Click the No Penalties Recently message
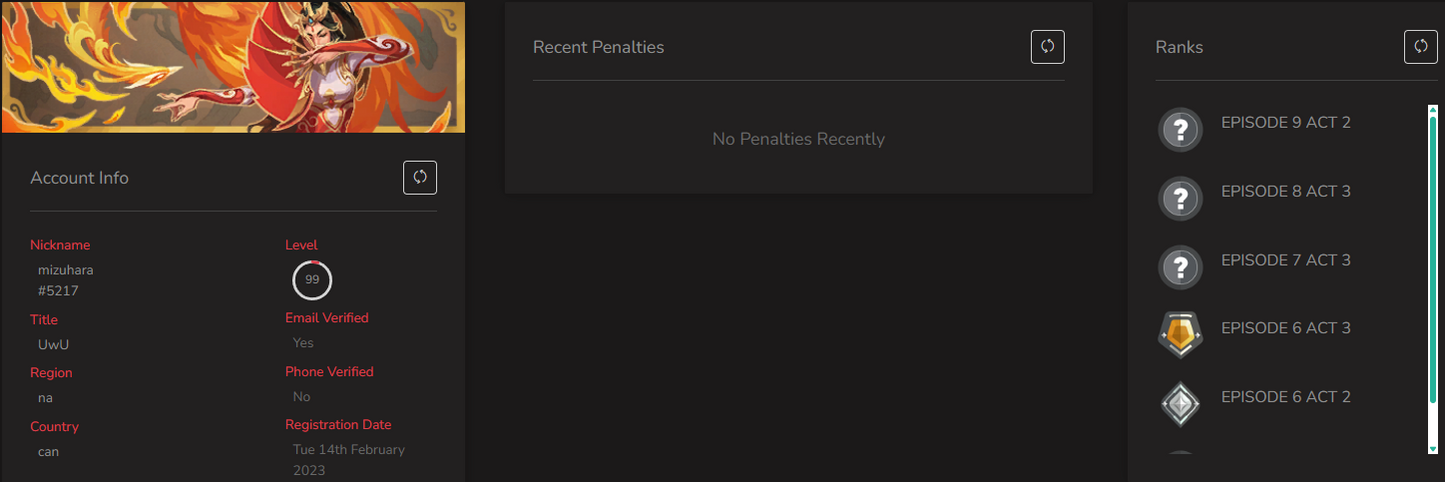This screenshot has height=482, width=1445. 798,139
